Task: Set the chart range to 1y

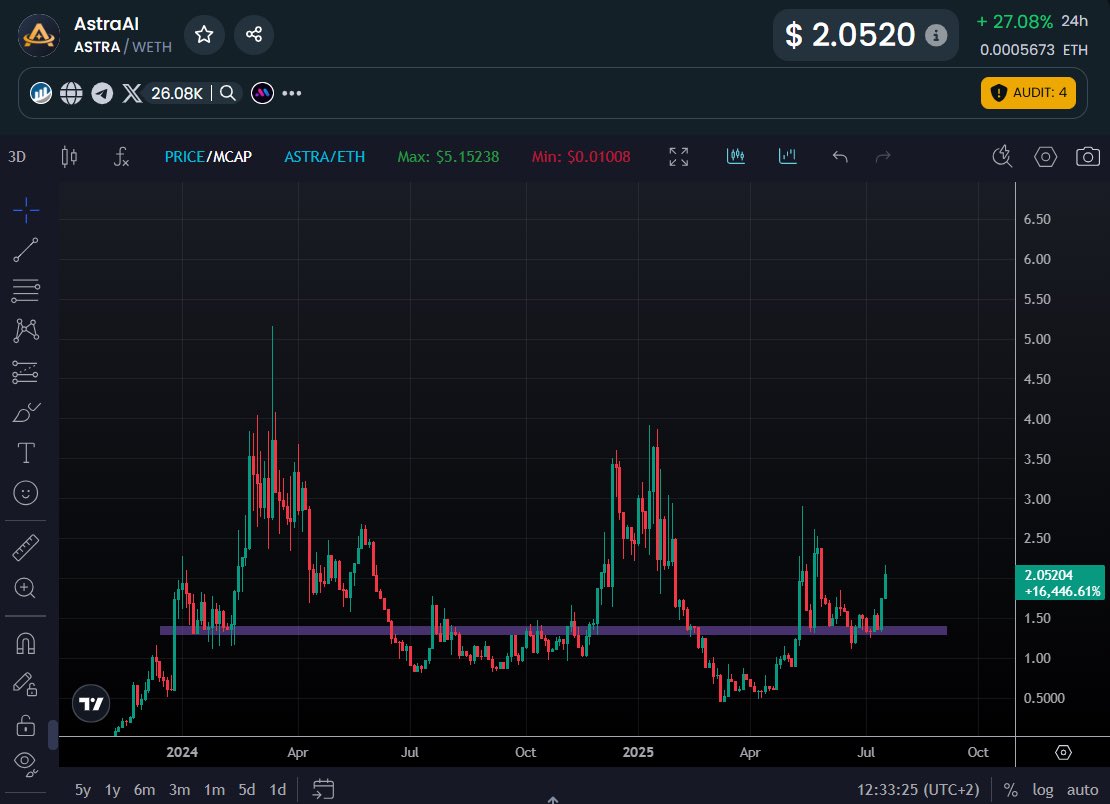Action: [x=113, y=790]
